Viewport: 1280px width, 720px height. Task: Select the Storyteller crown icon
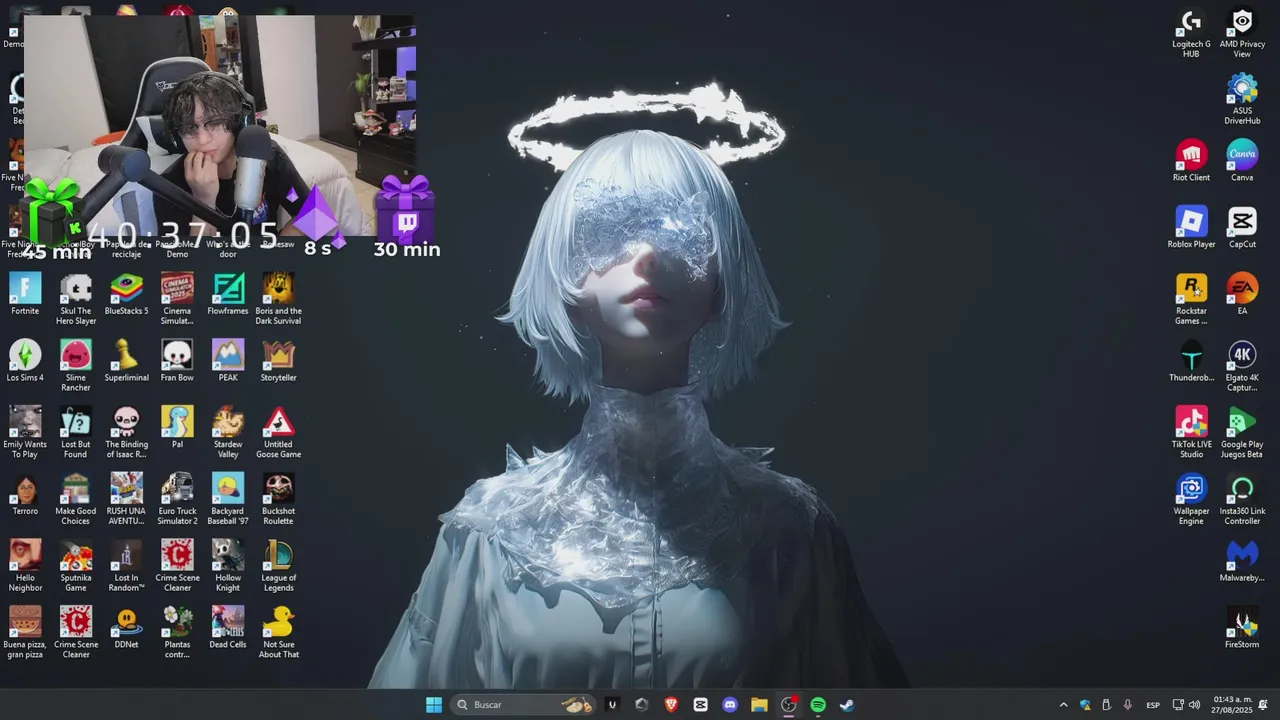(278, 361)
